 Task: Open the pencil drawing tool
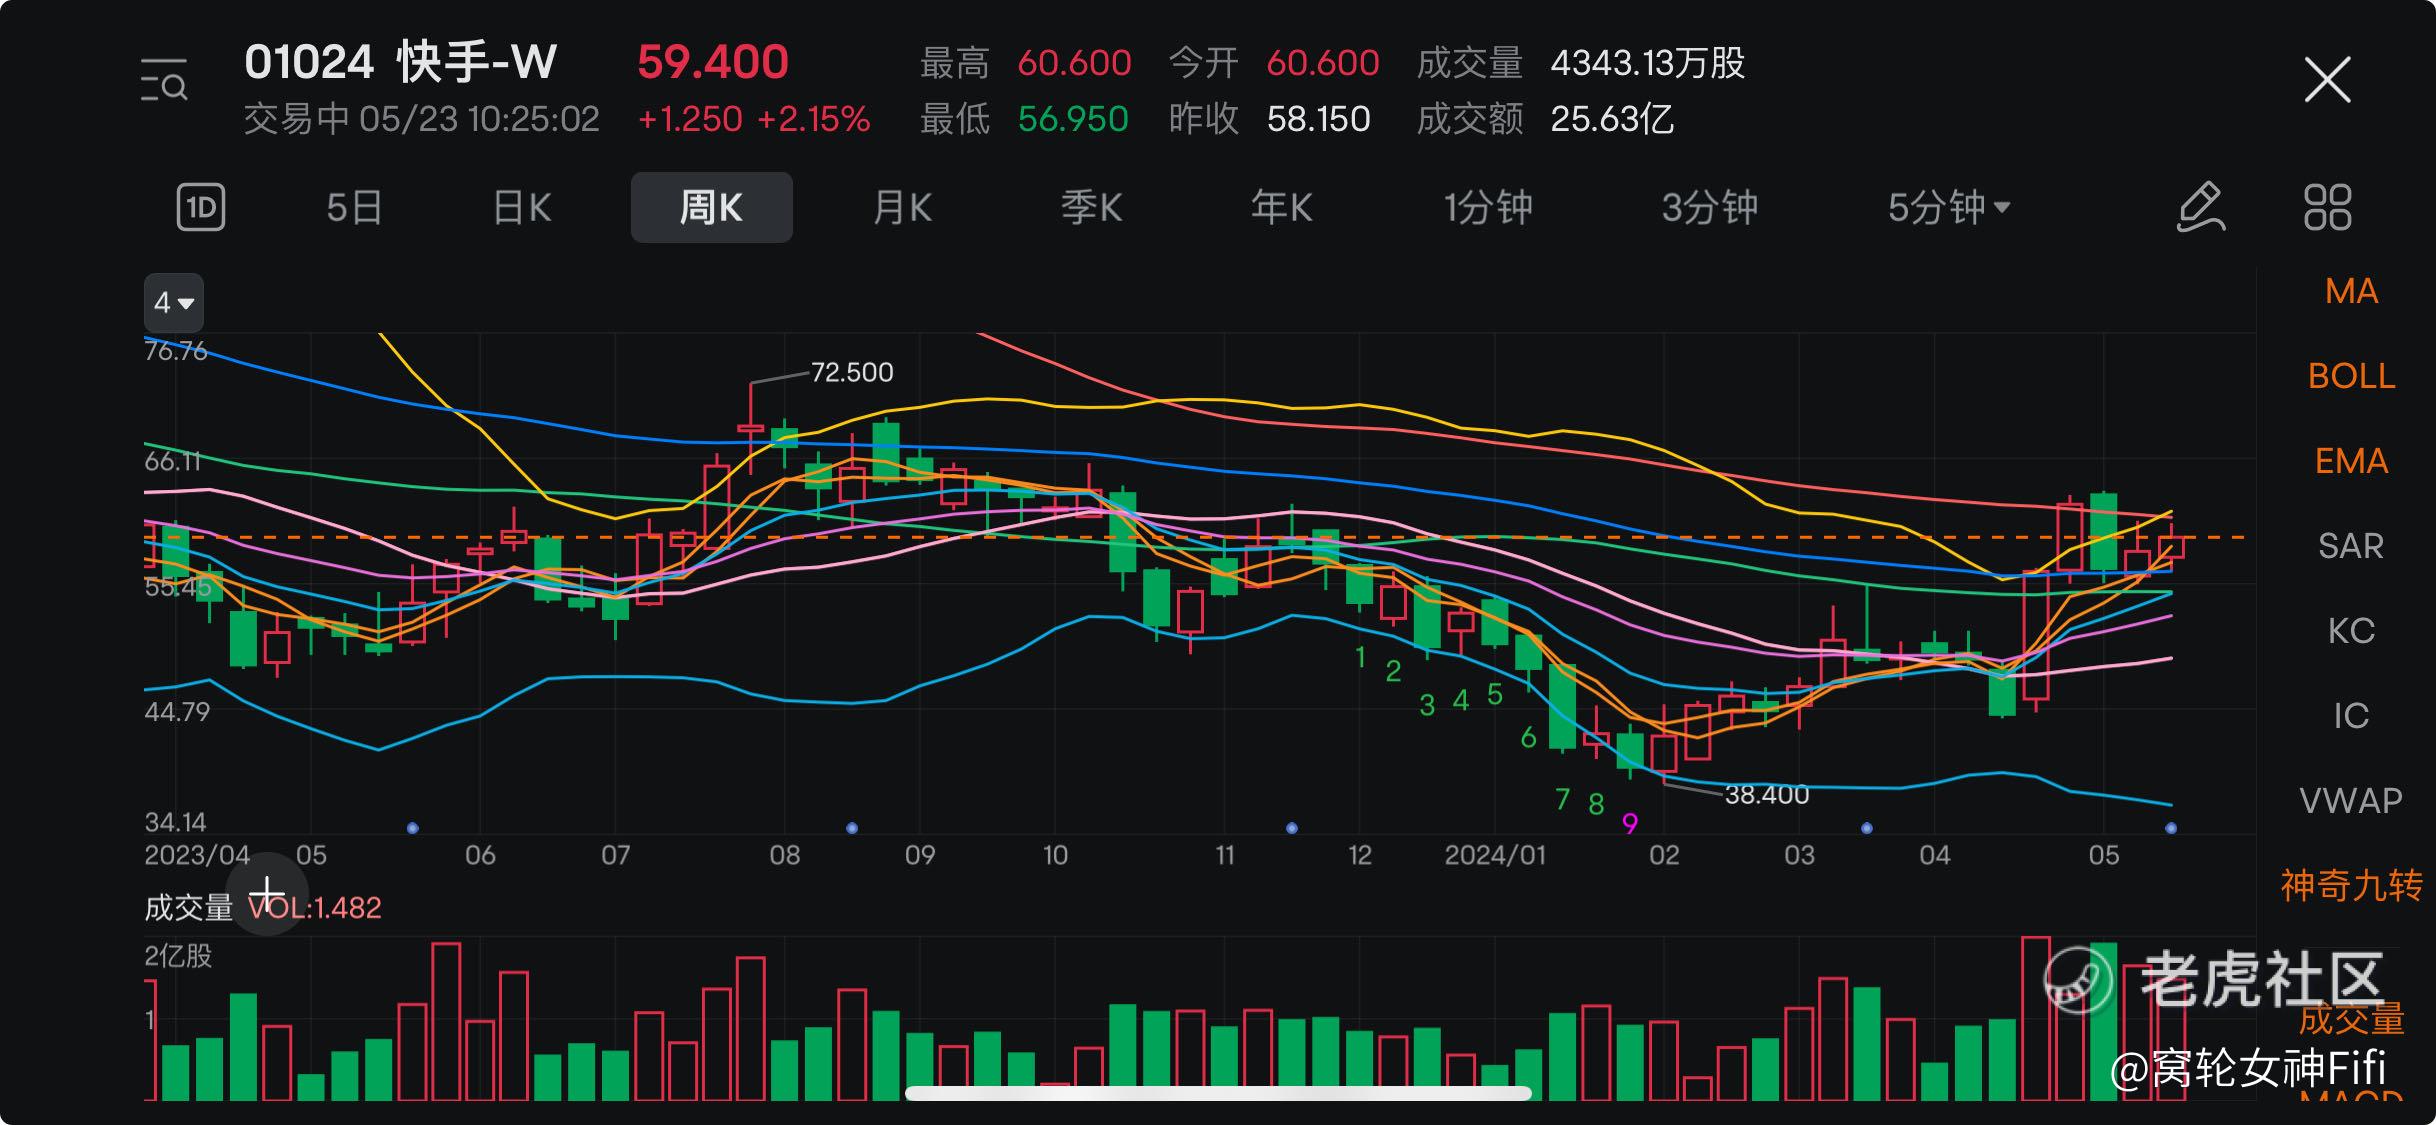coord(2200,208)
